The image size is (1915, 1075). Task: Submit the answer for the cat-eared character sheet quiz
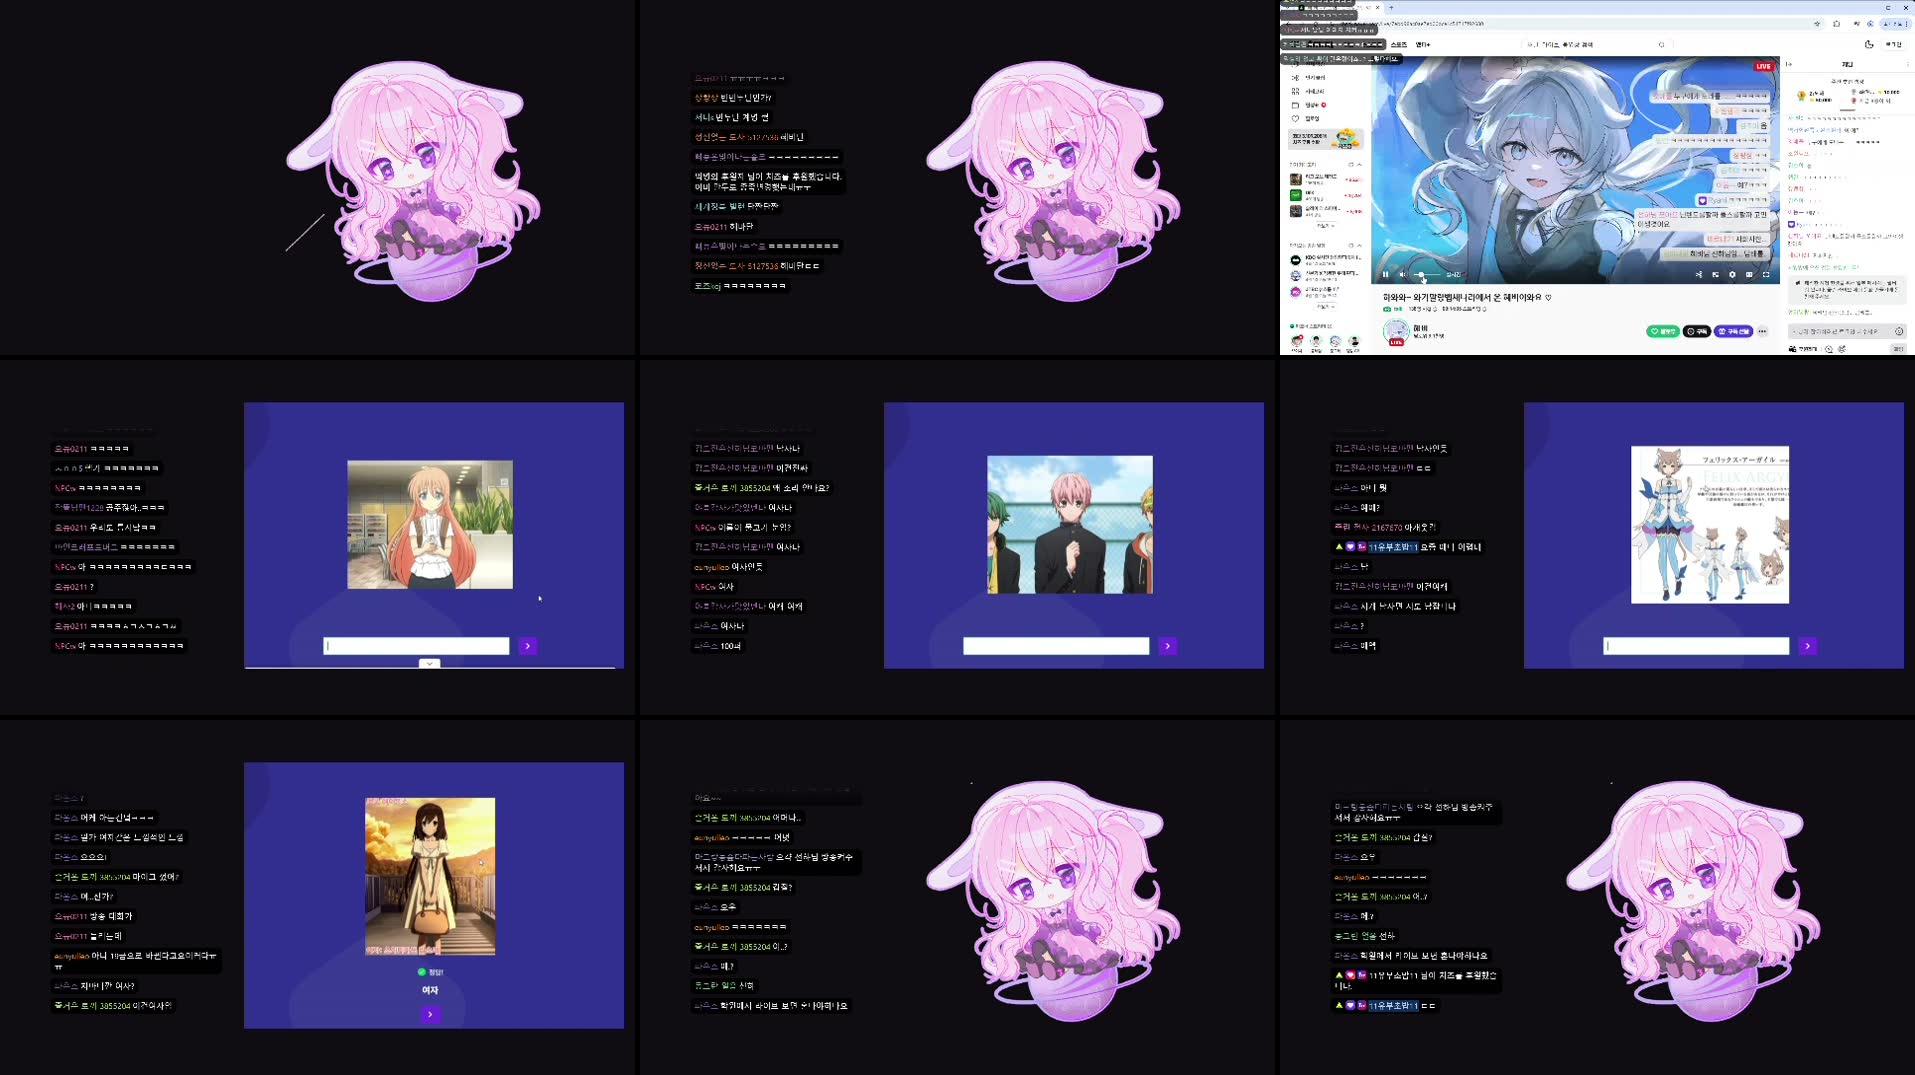click(1808, 646)
